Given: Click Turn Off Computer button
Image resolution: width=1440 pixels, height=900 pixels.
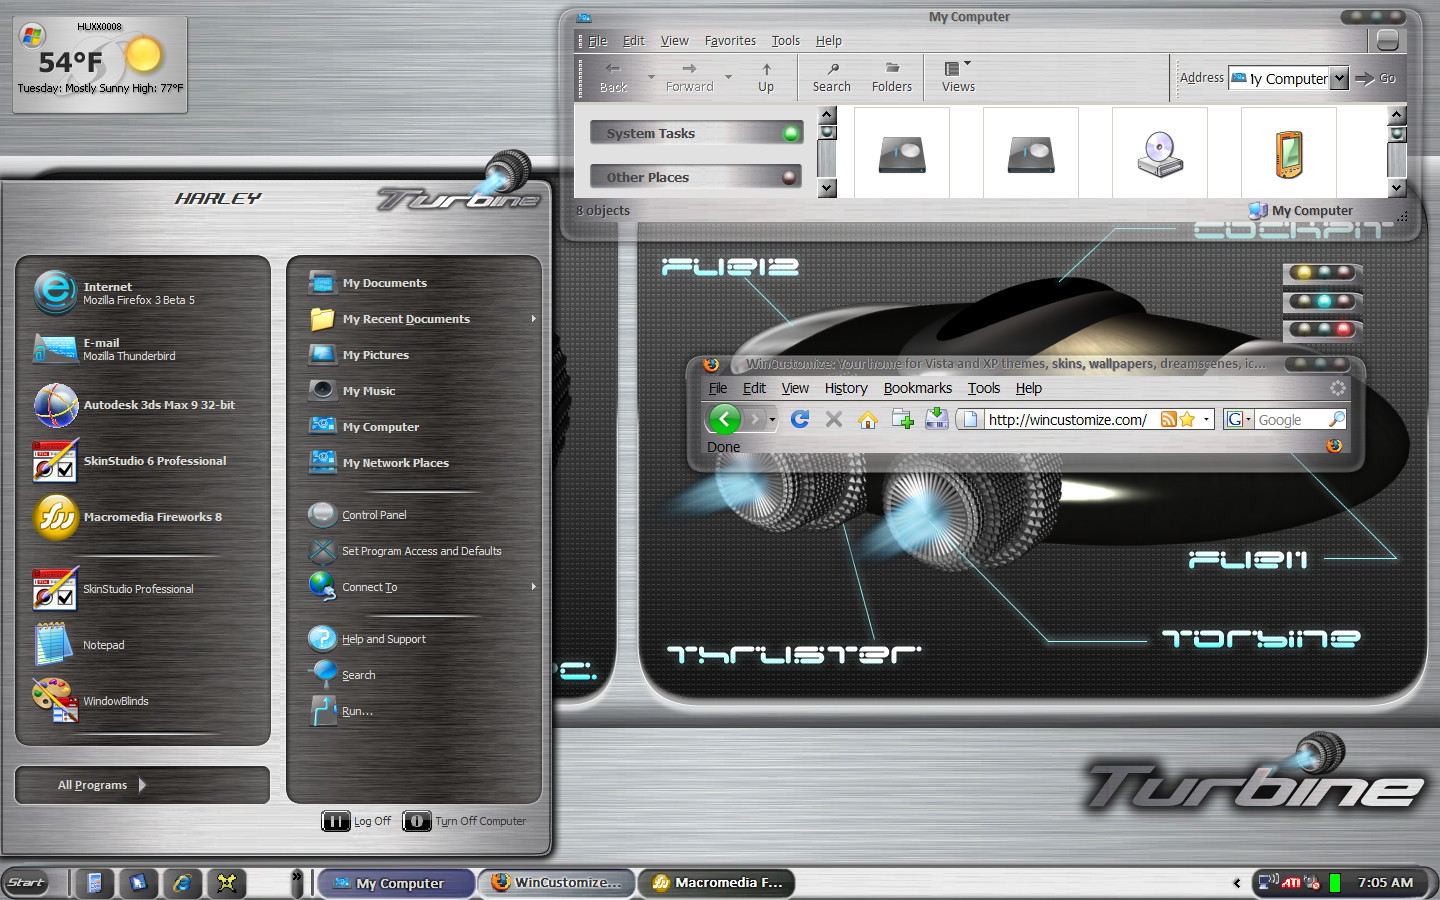Looking at the screenshot, I should [x=465, y=821].
